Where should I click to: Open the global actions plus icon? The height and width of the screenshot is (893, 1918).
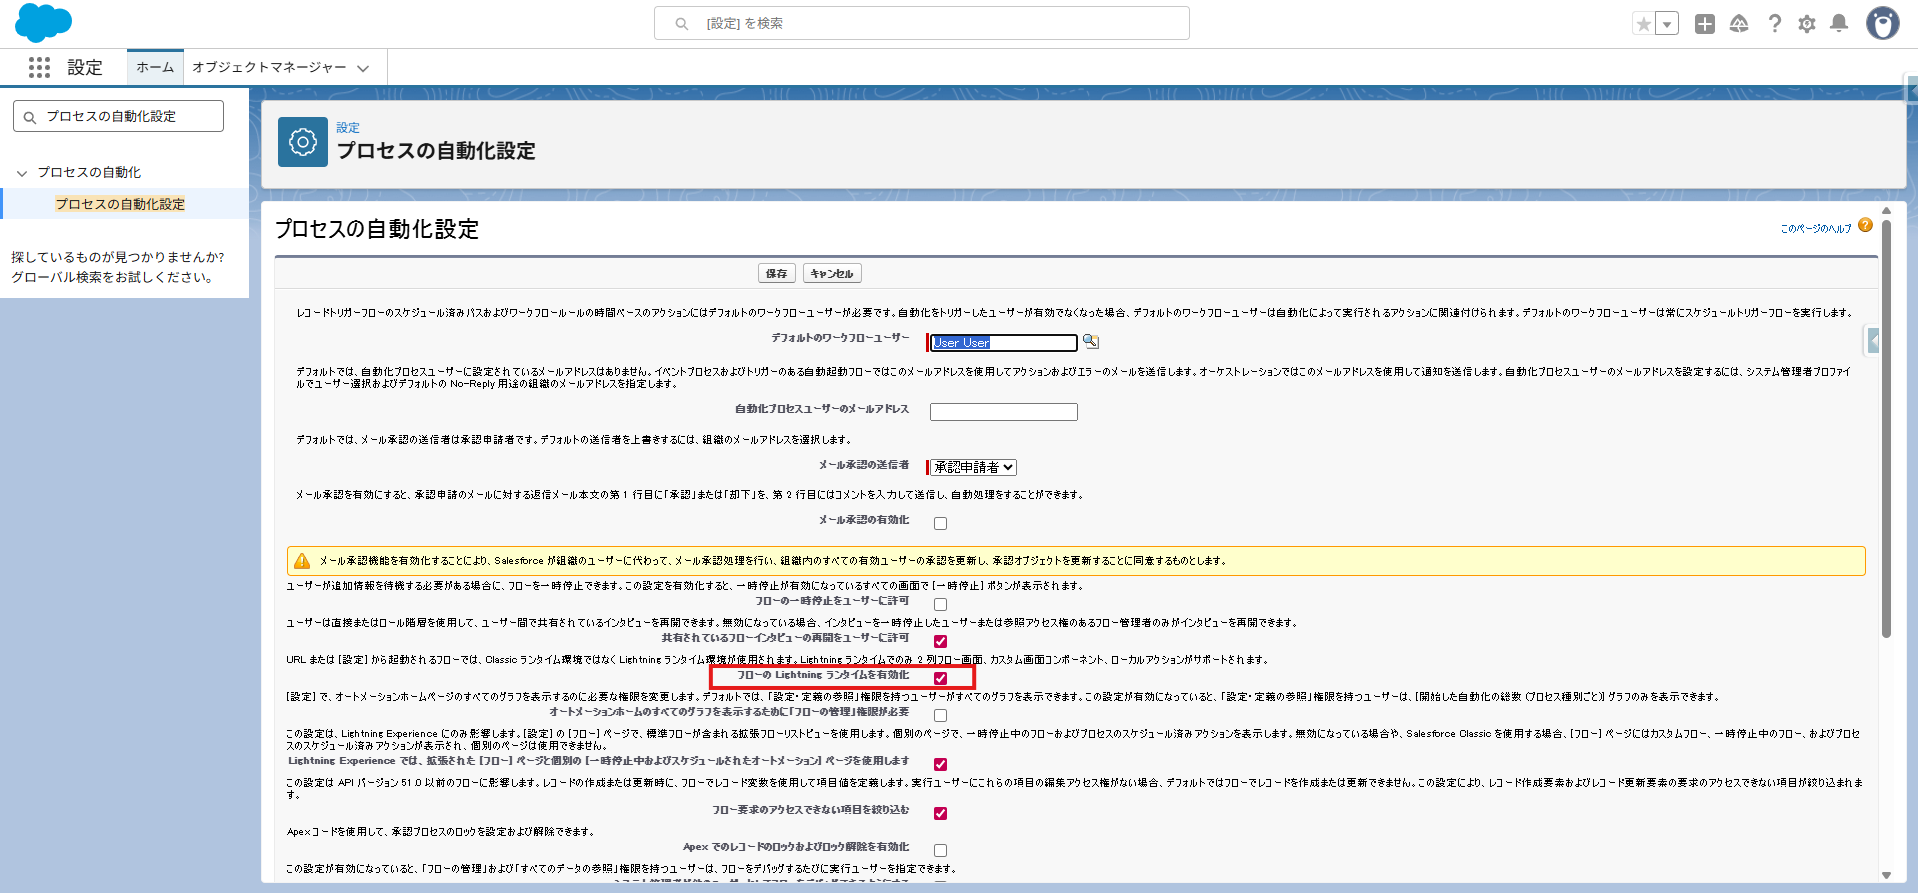pyautogui.click(x=1705, y=24)
